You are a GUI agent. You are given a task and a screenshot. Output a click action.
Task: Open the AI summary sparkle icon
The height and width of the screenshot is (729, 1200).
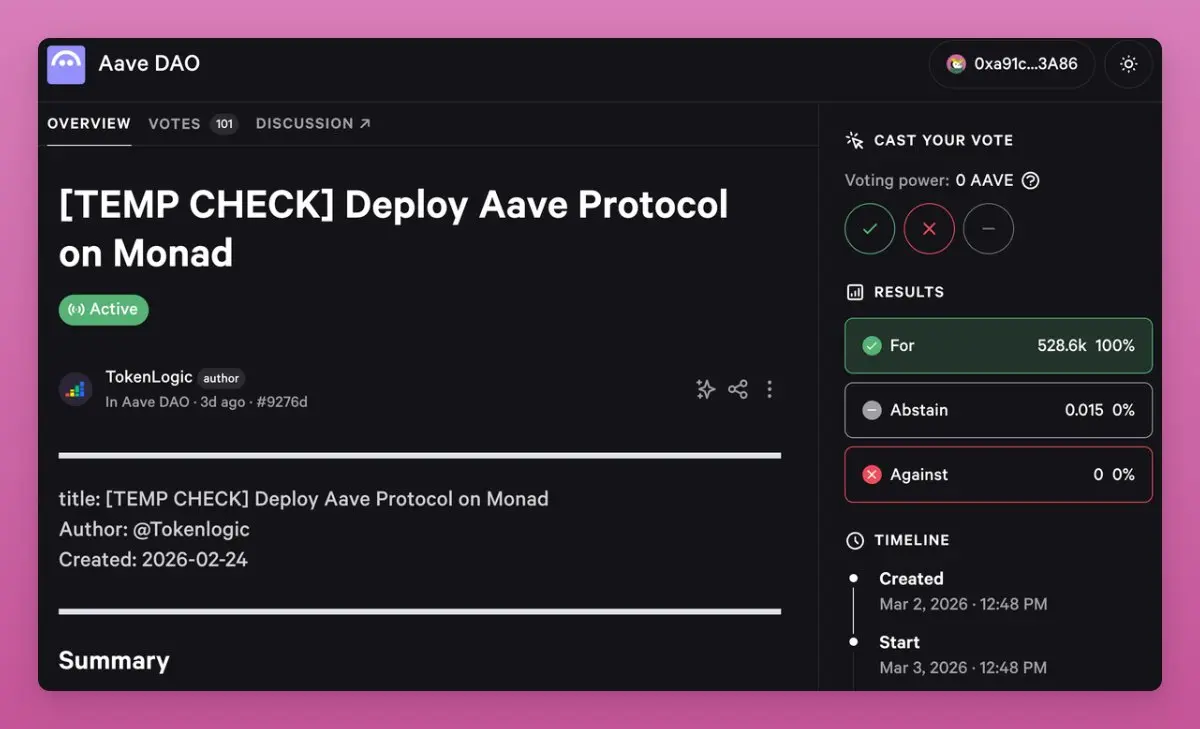(706, 389)
